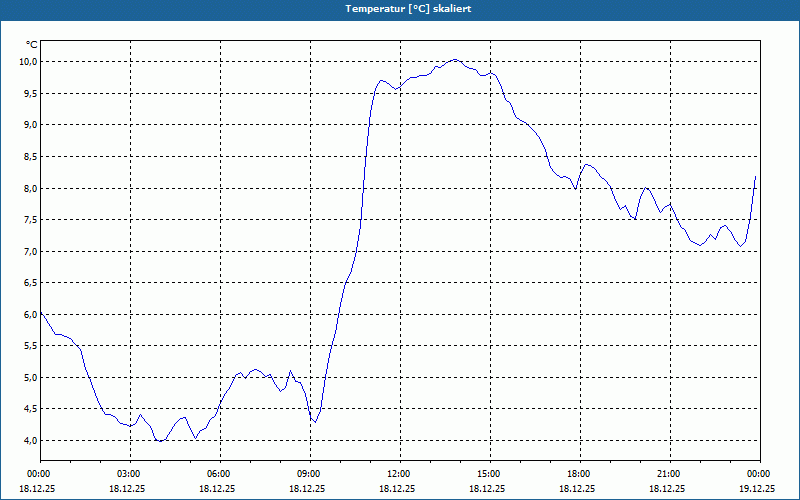Click the 10,0 y-axis label
Image resolution: width=800 pixels, height=500 pixels.
(29, 62)
